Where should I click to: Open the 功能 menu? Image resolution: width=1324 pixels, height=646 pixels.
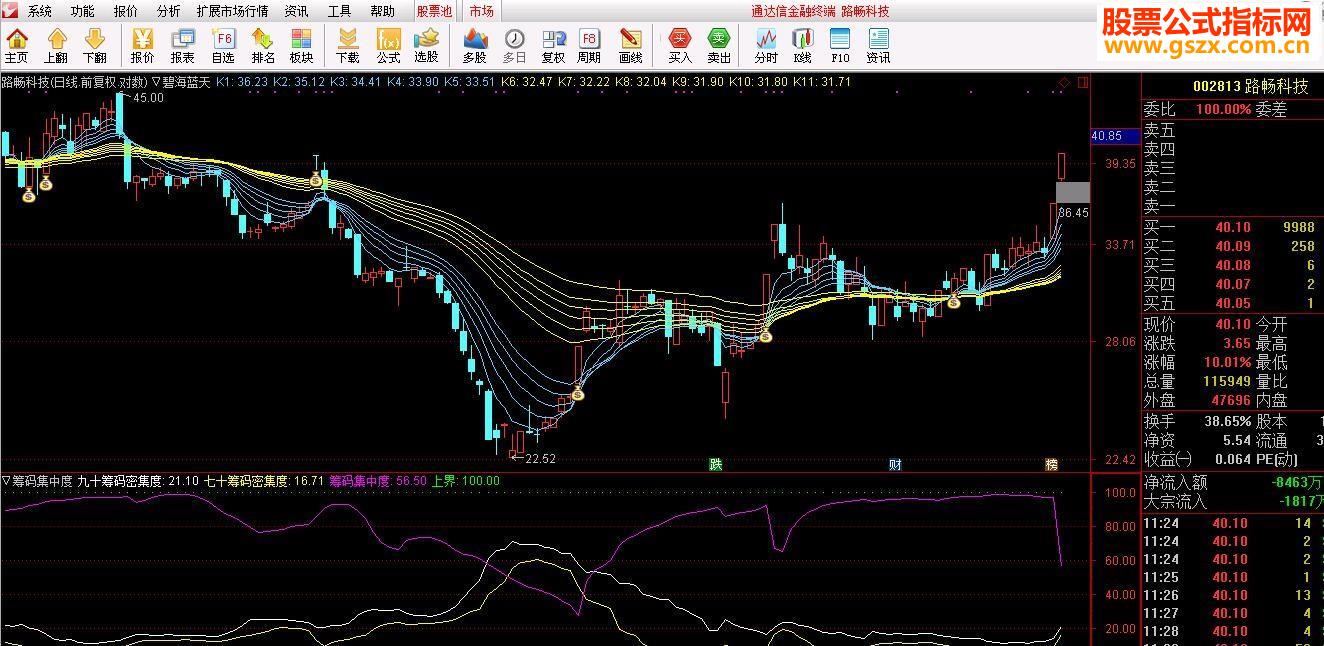(83, 12)
